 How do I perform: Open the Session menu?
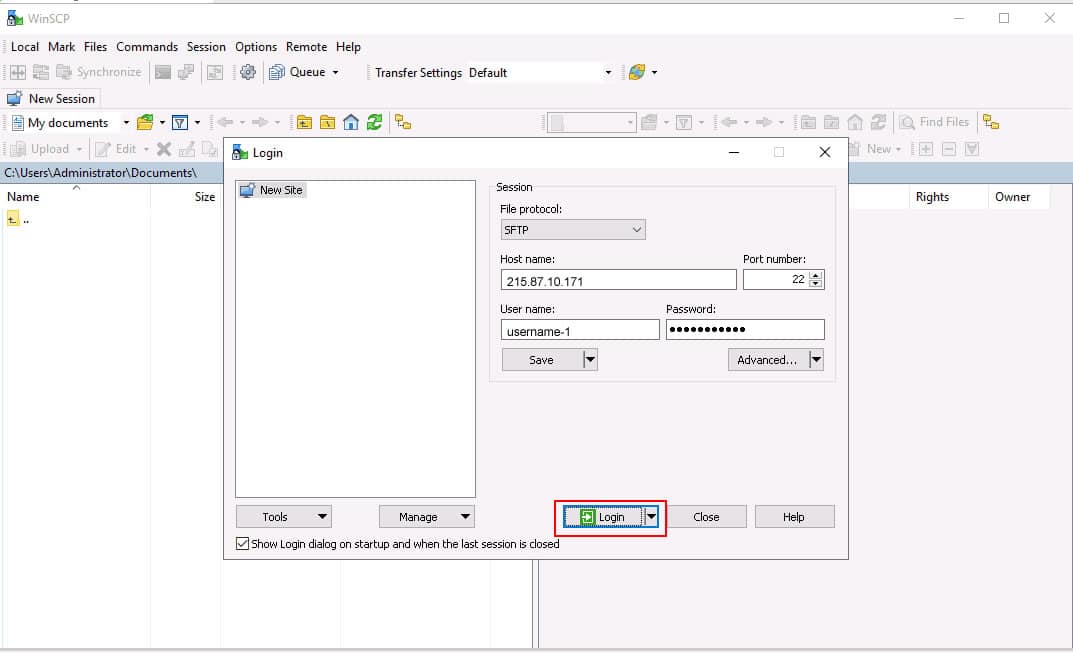[206, 47]
